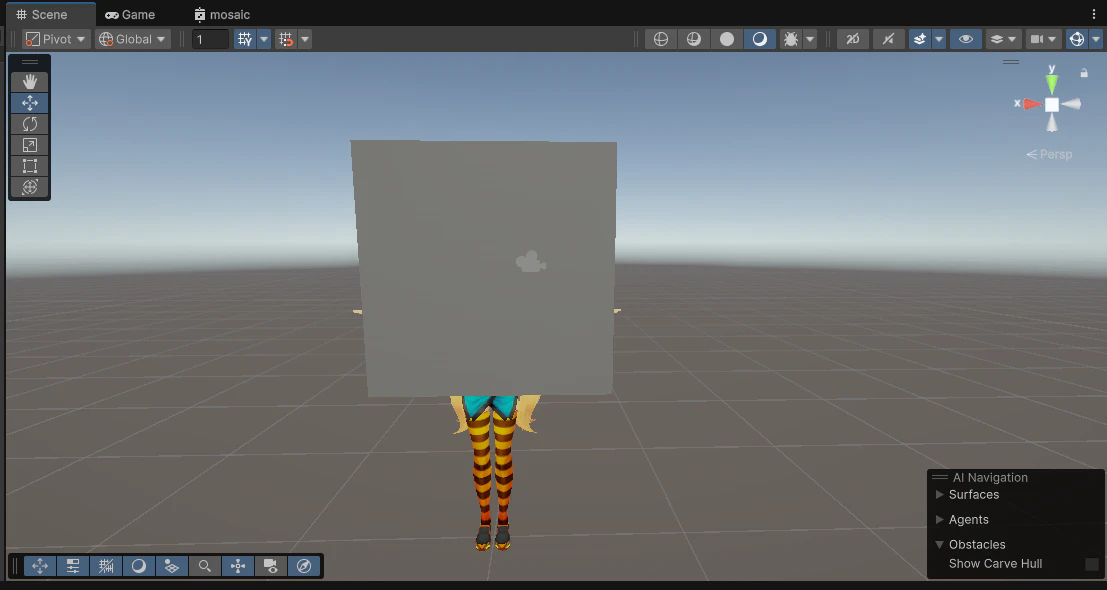Toggle the Cameras overlay icon
The height and width of the screenshot is (590, 1107).
270,566
